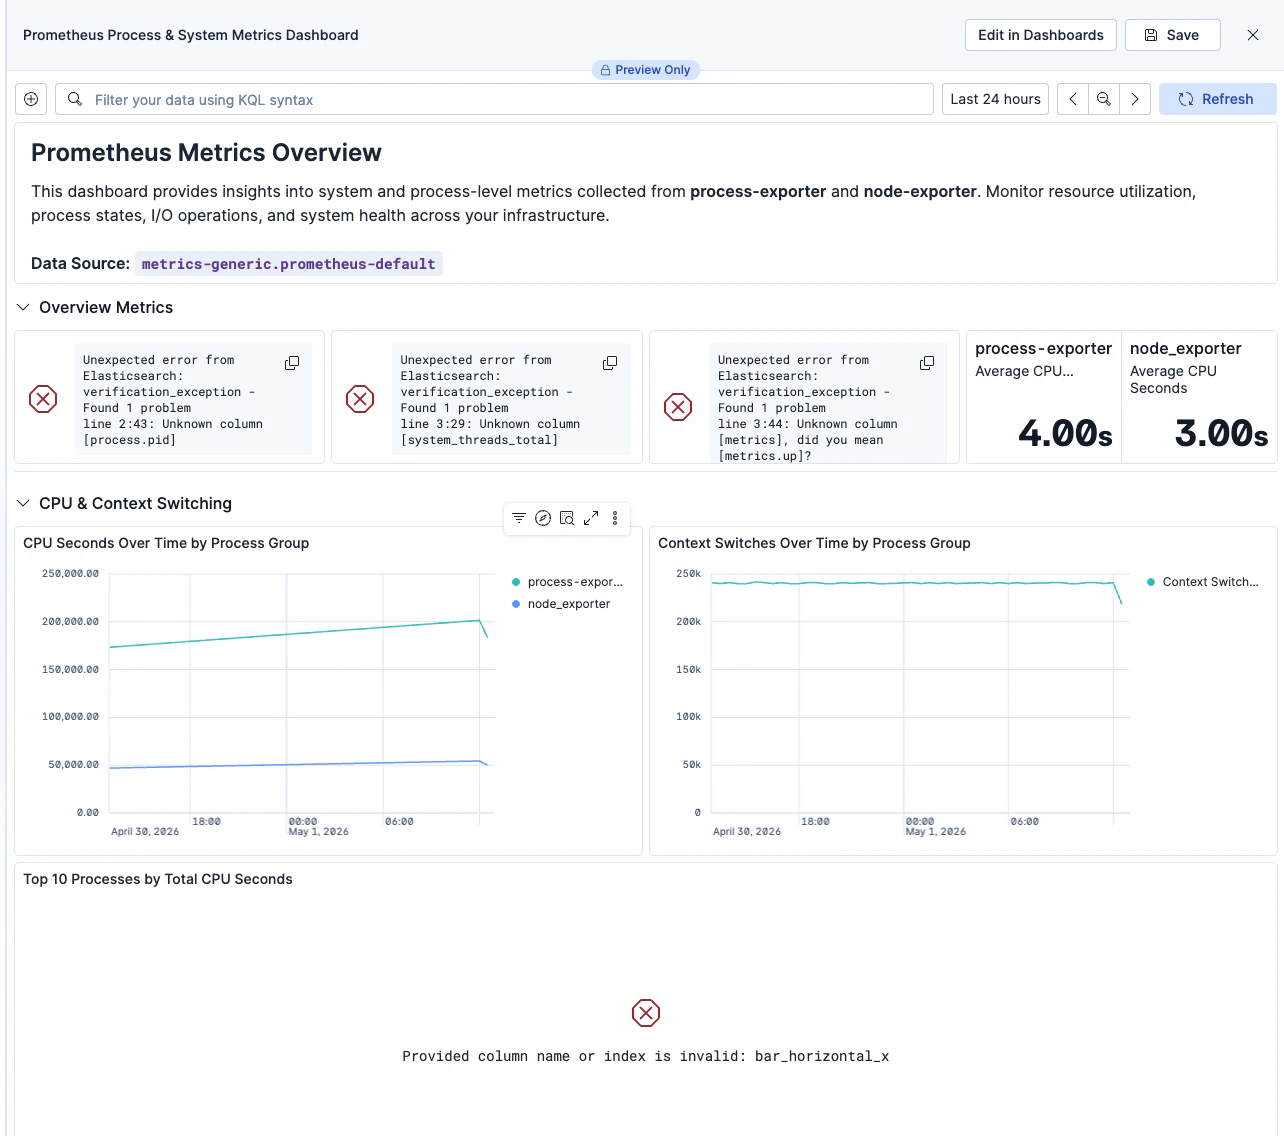Click the metrics-generic.prometheus-default data source text
This screenshot has width=1284, height=1136.
pos(289,264)
